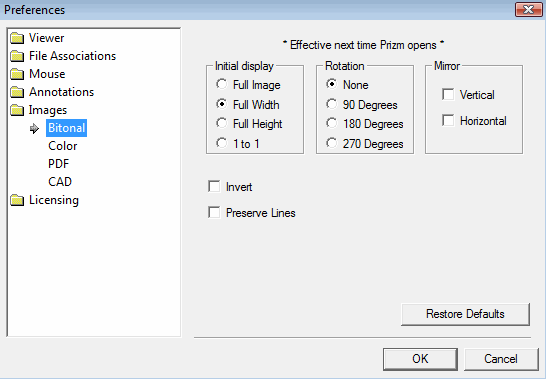546x379 pixels.
Task: Confirm preferences with OK button
Action: tap(420, 359)
